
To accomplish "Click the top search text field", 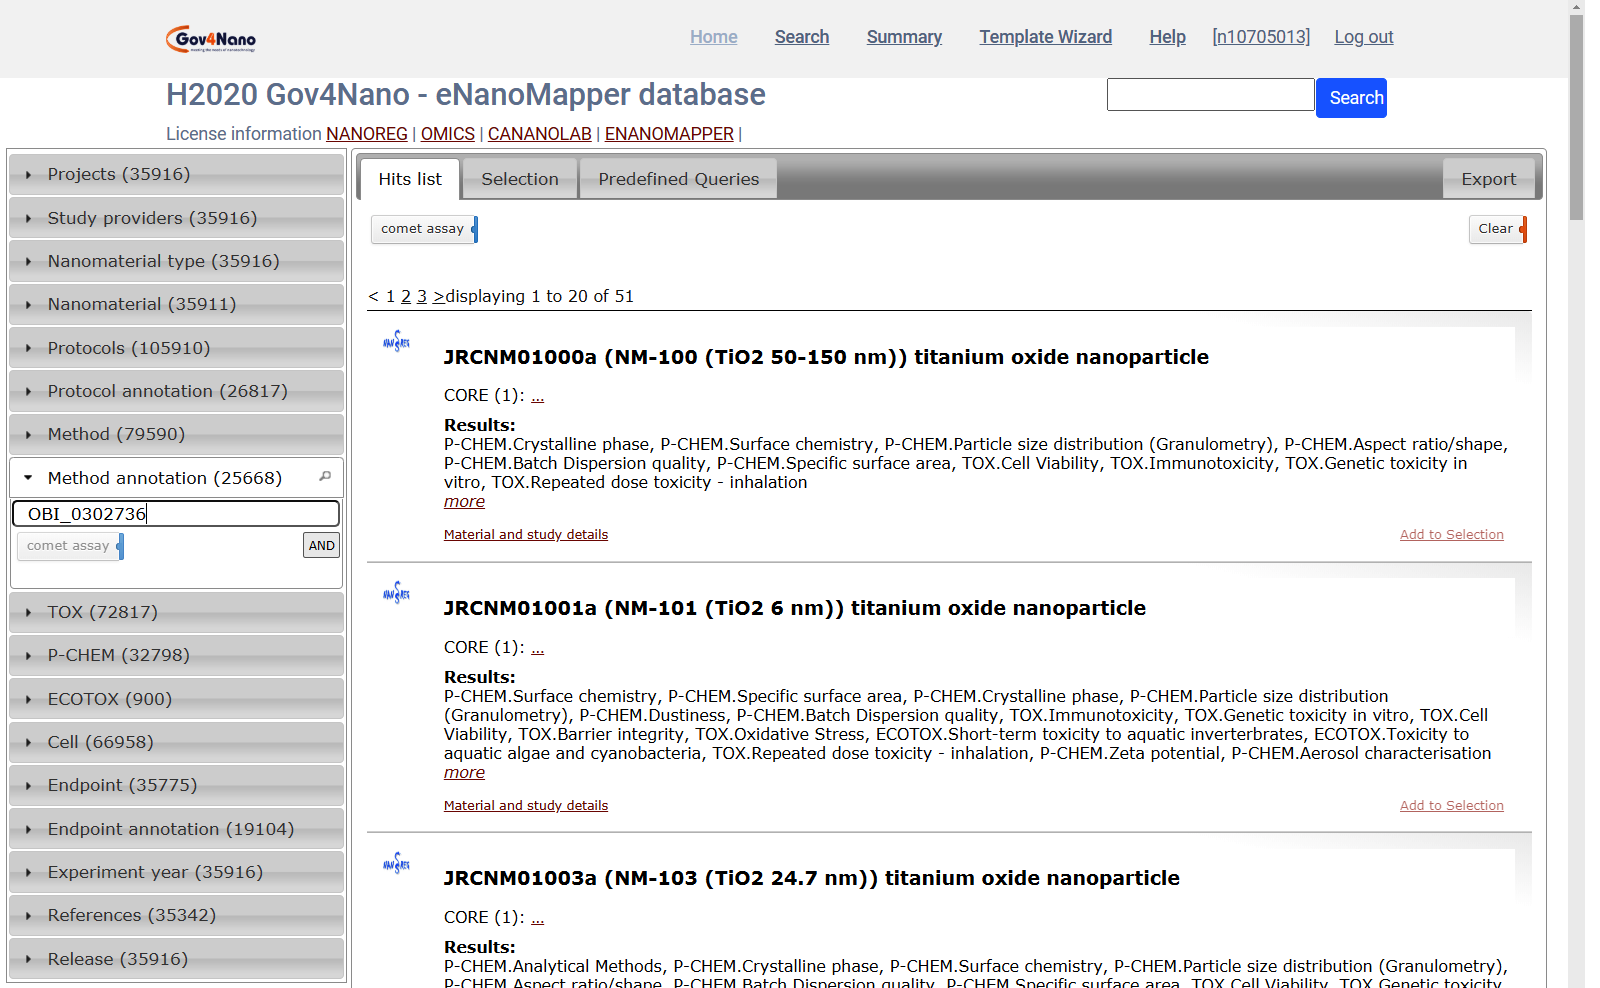I will click(1210, 95).
